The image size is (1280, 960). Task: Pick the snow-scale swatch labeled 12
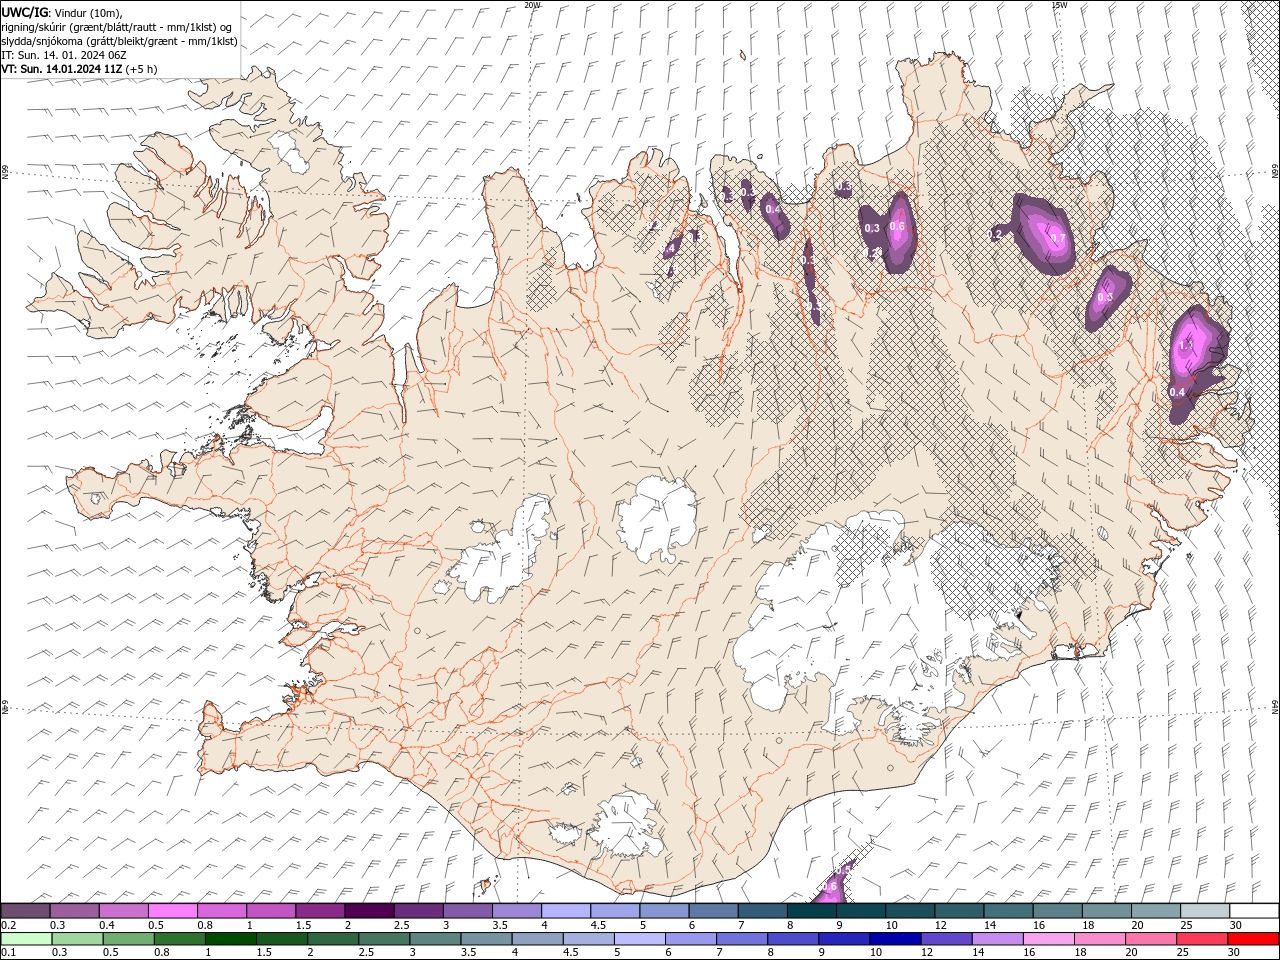[x=958, y=911]
